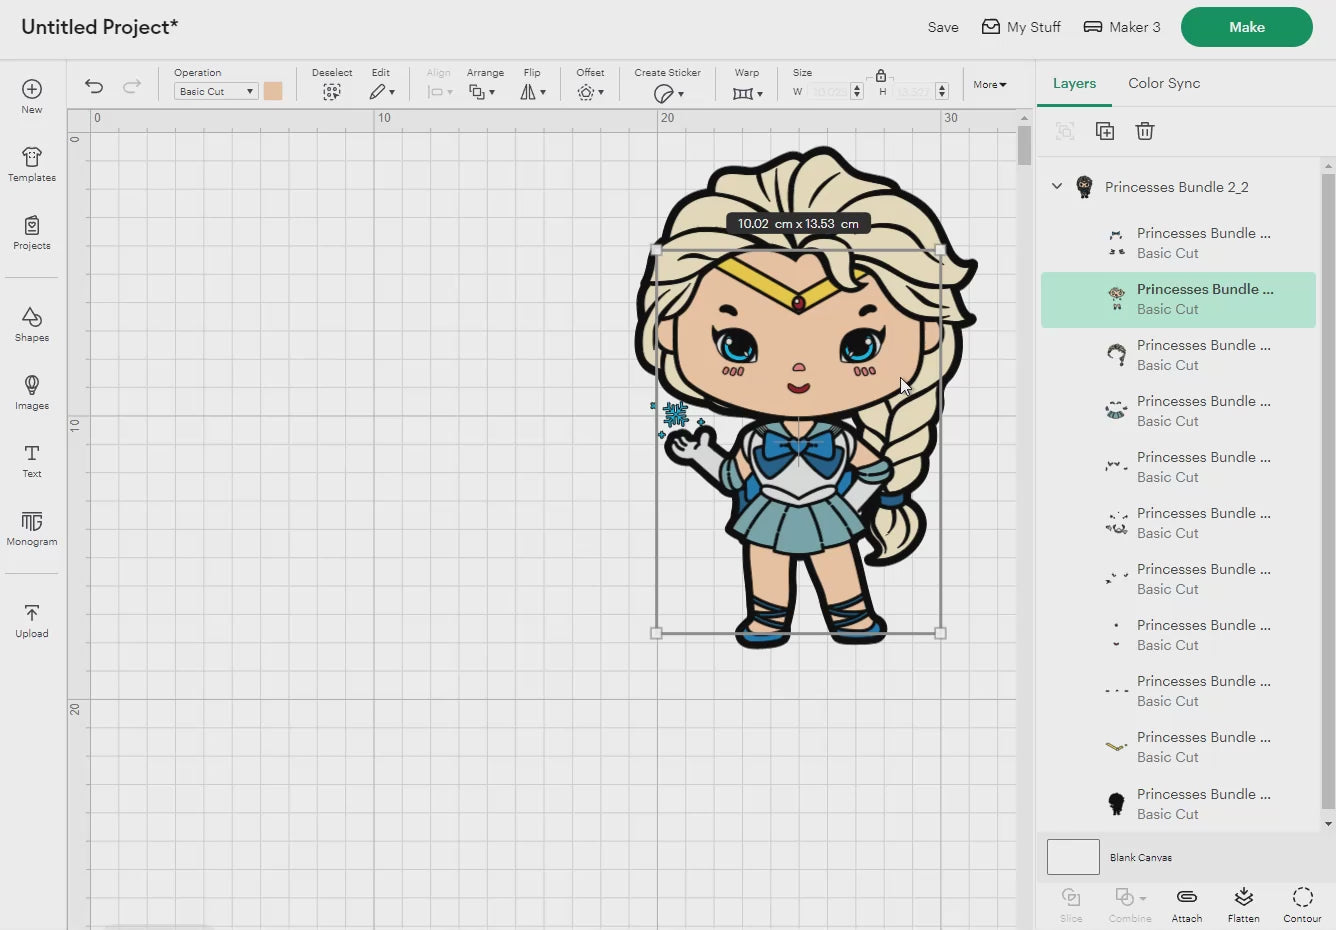This screenshot has width=1336, height=930.
Task: Open the Edit pencil tool
Action: coord(381,92)
